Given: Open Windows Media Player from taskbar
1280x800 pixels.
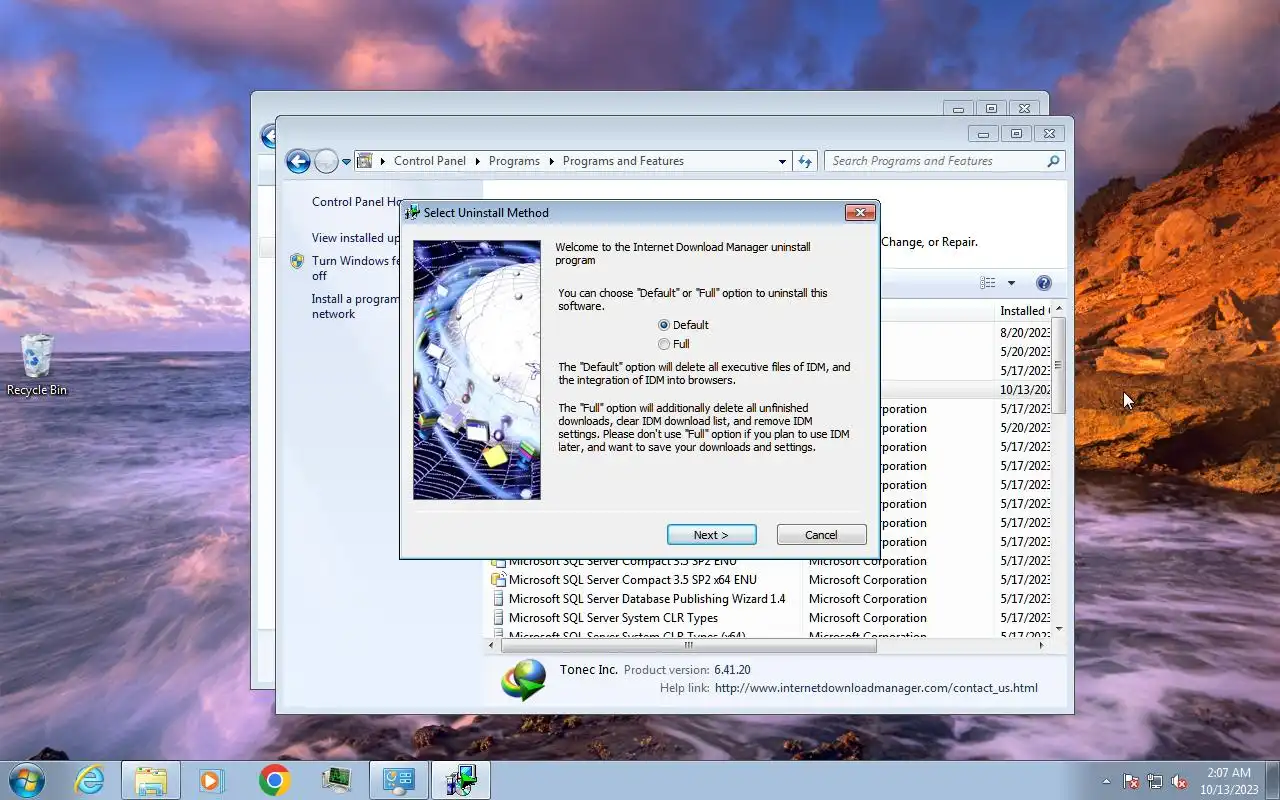Looking at the screenshot, I should (213, 780).
